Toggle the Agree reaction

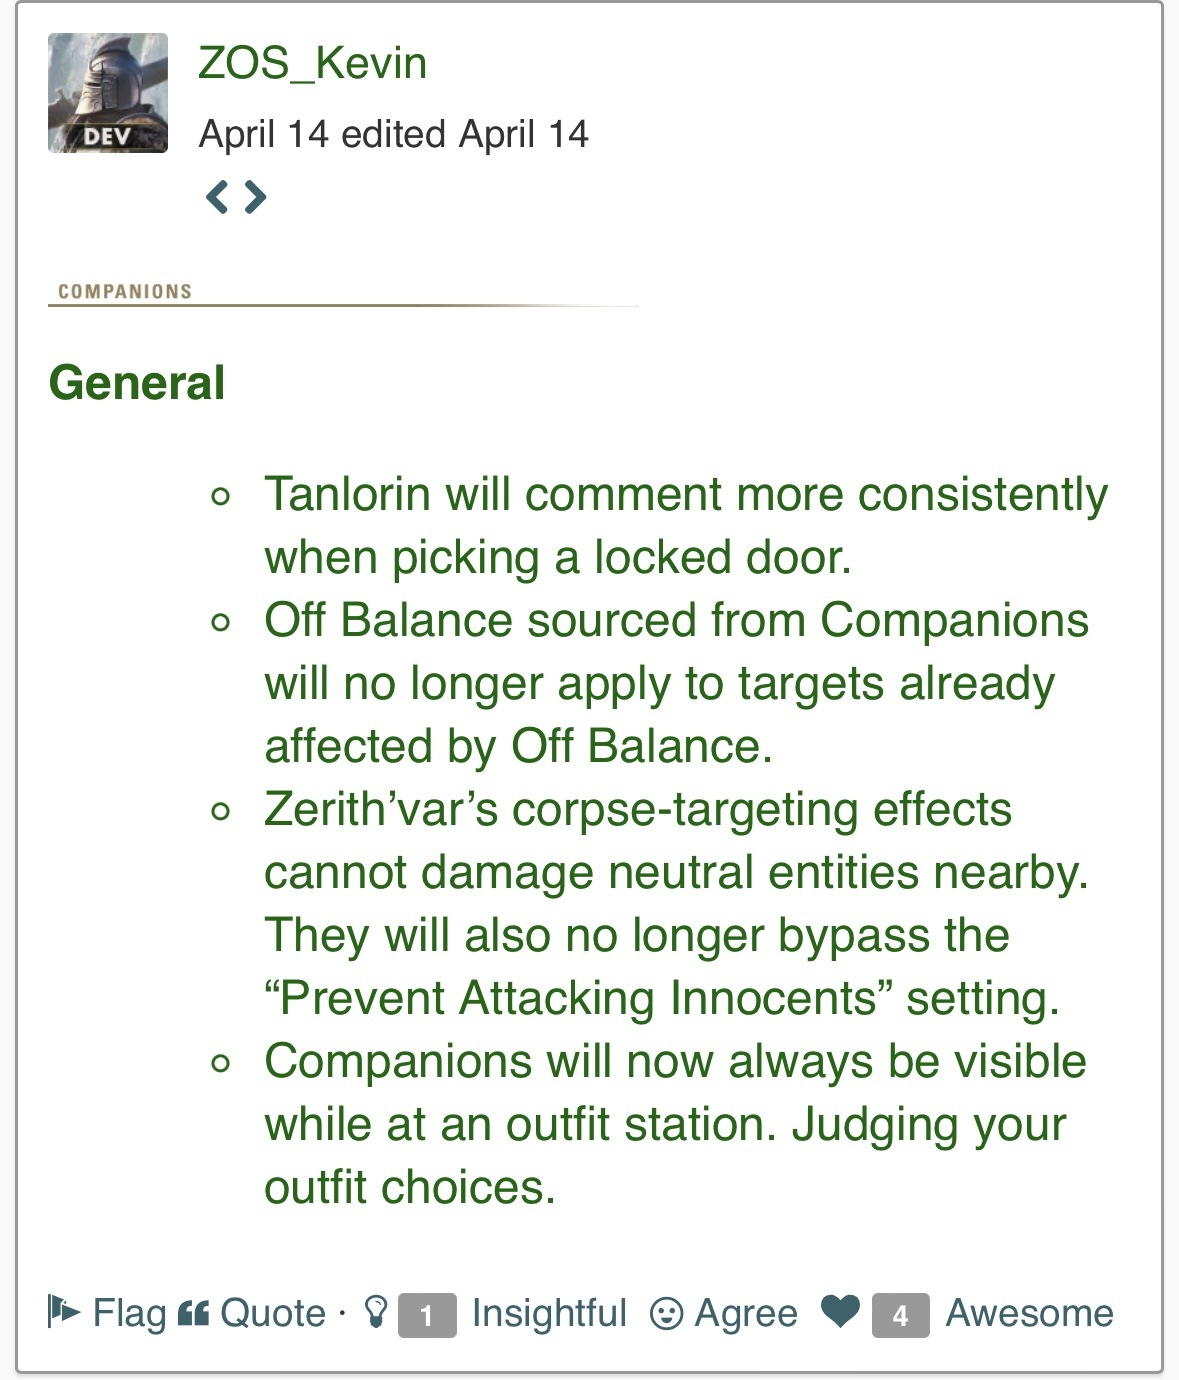[x=746, y=1313]
